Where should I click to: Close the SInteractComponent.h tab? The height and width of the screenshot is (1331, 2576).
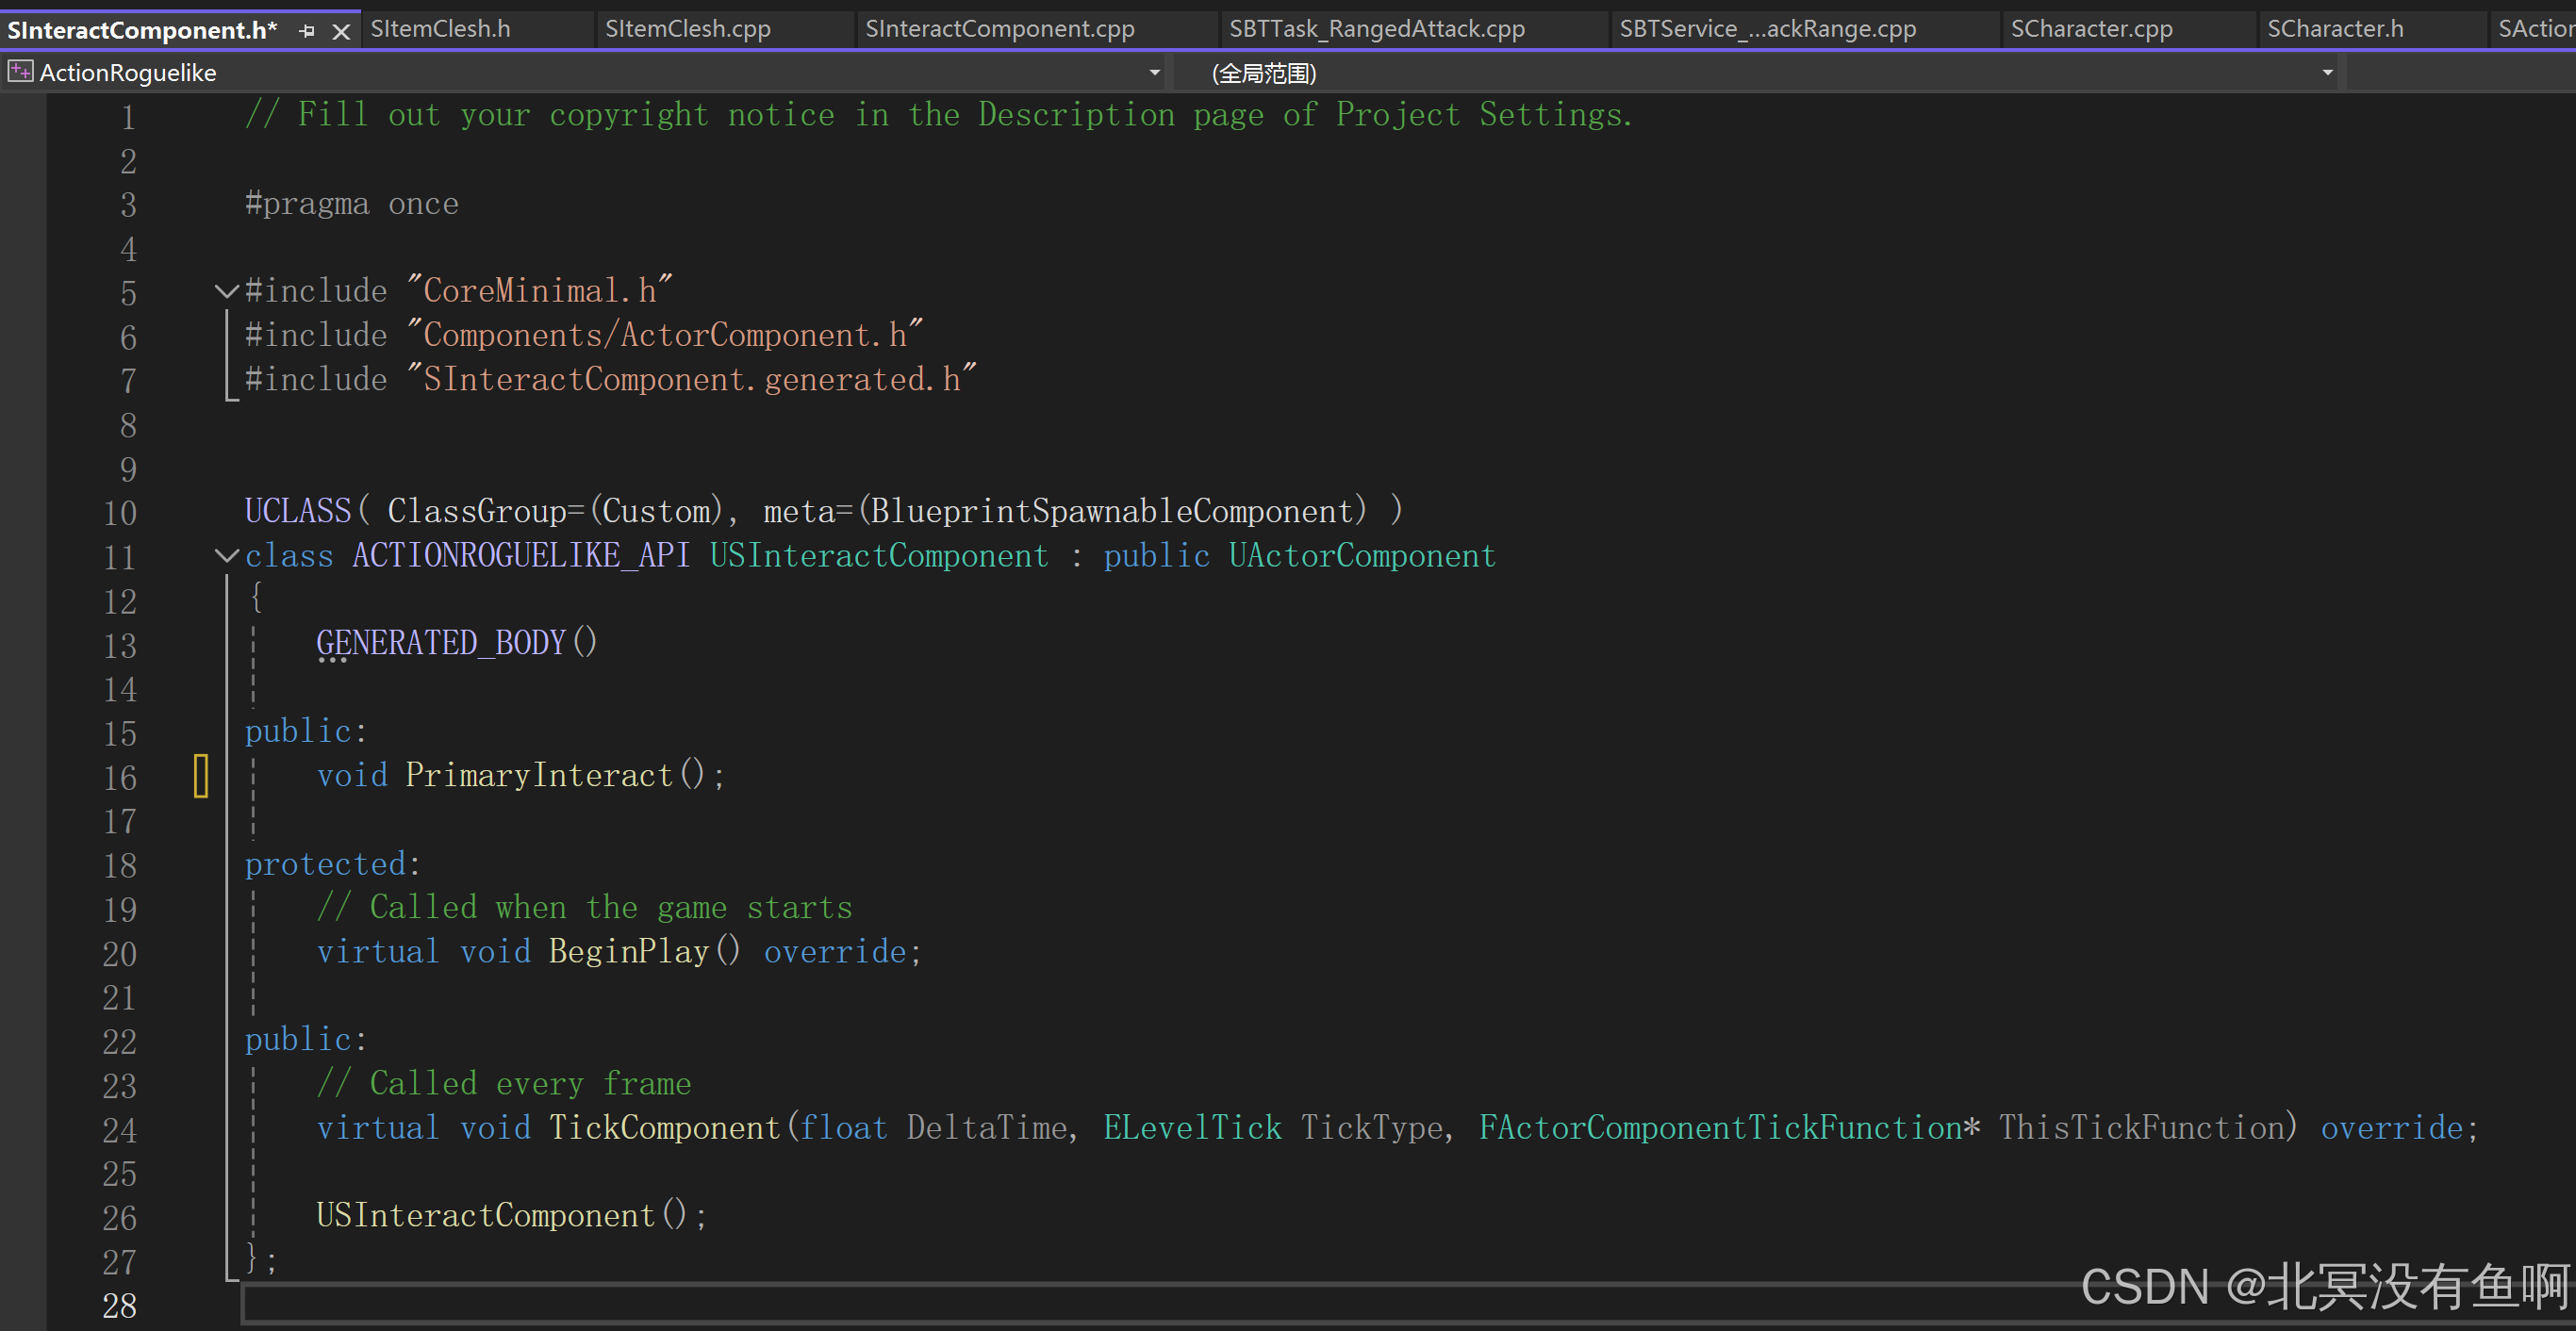click(341, 31)
